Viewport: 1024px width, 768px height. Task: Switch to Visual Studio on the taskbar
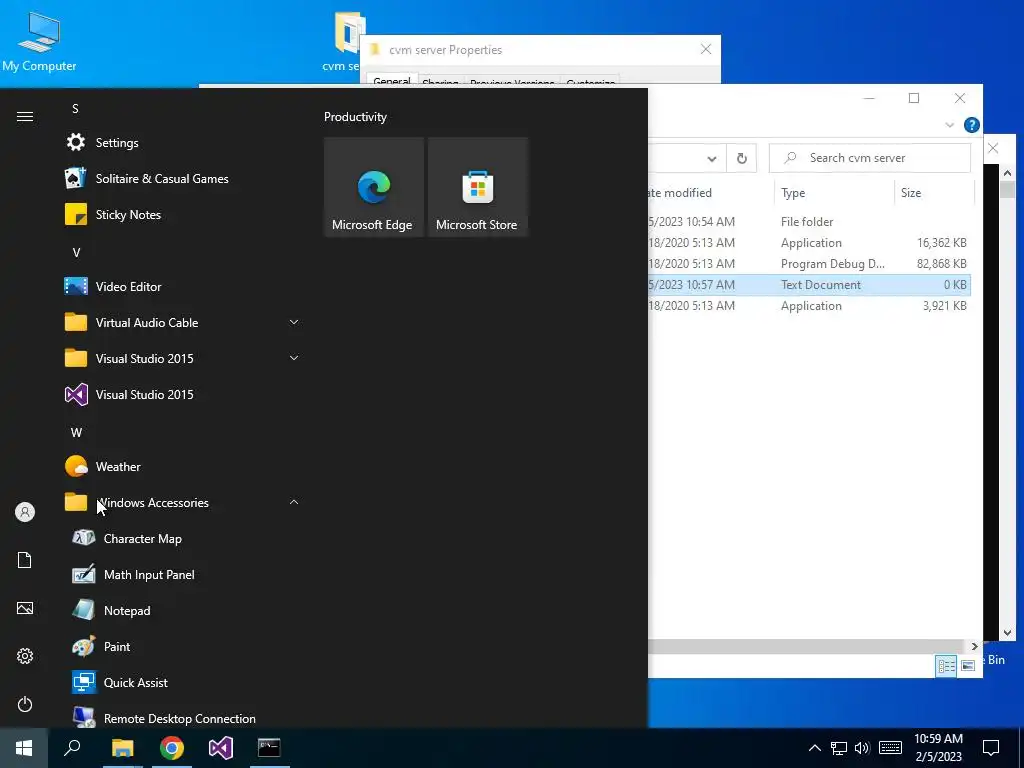221,748
